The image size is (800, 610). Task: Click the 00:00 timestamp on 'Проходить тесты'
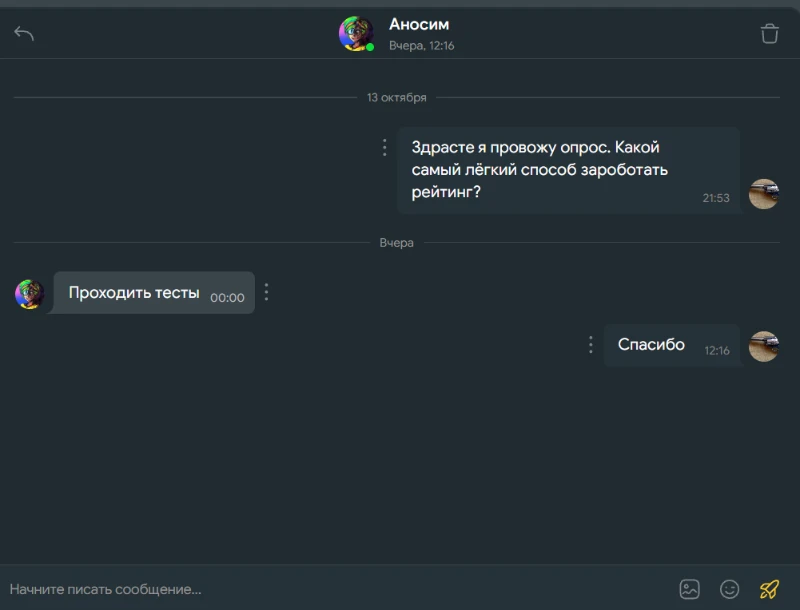[227, 297]
